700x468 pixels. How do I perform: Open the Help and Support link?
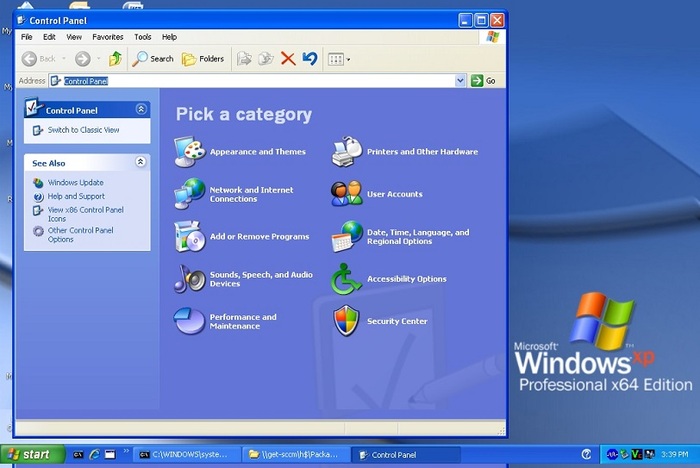[76, 196]
